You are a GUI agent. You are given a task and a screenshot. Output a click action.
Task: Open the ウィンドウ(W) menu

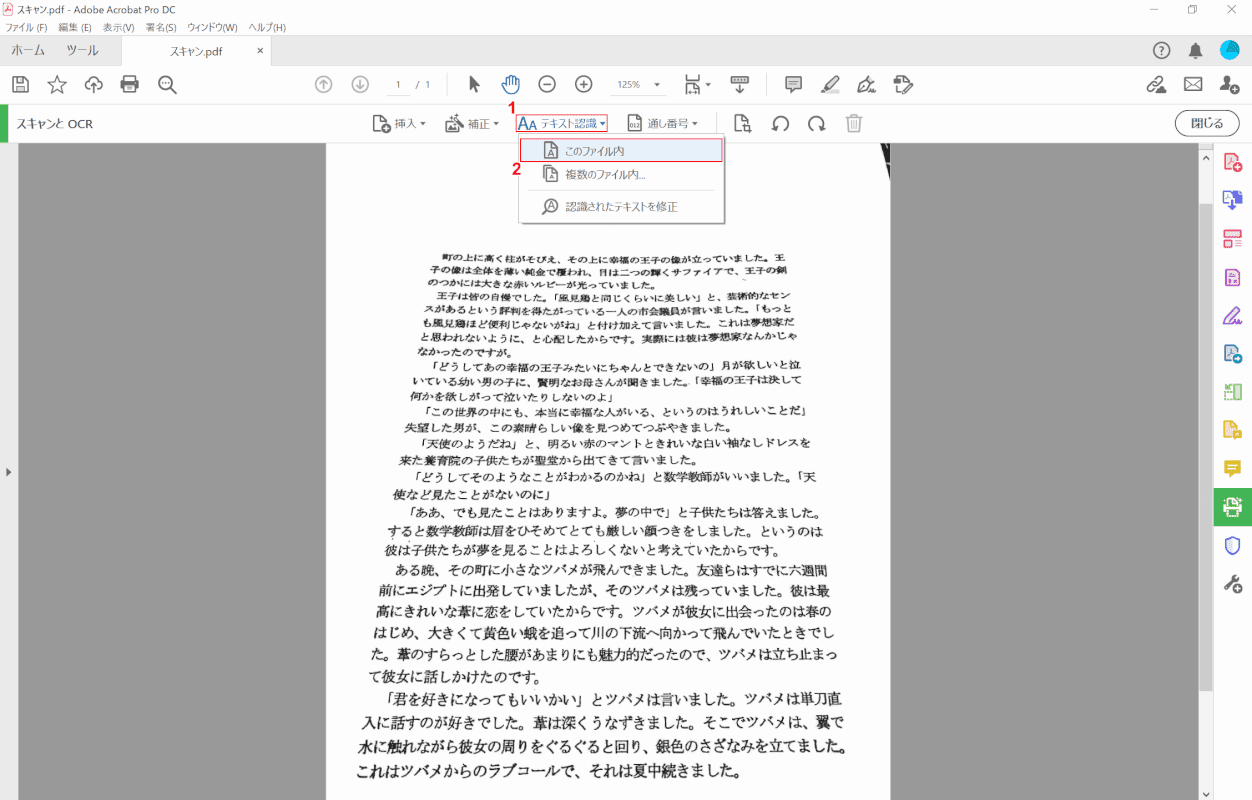[212, 27]
